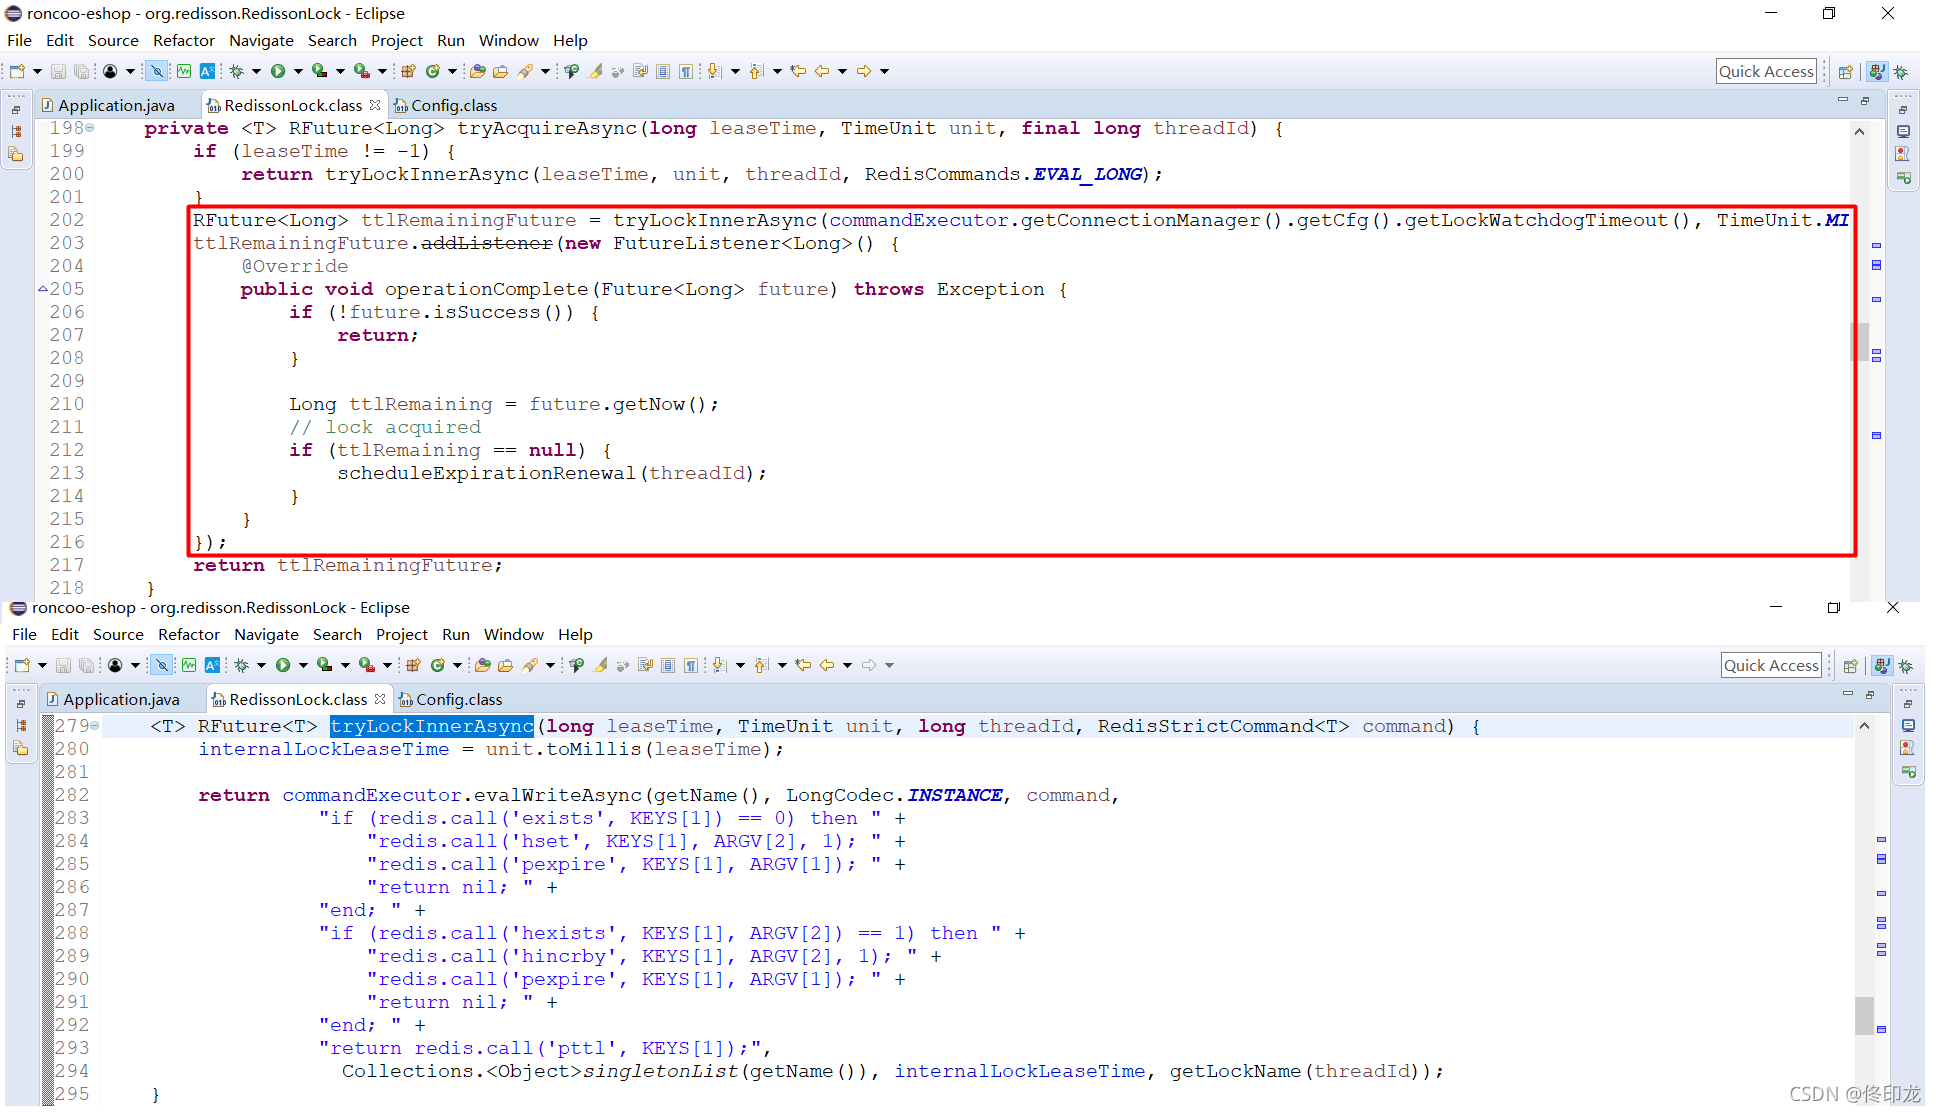The height and width of the screenshot is (1112, 1936).
Task: Open Refactor menu in upper window
Action: tap(183, 41)
